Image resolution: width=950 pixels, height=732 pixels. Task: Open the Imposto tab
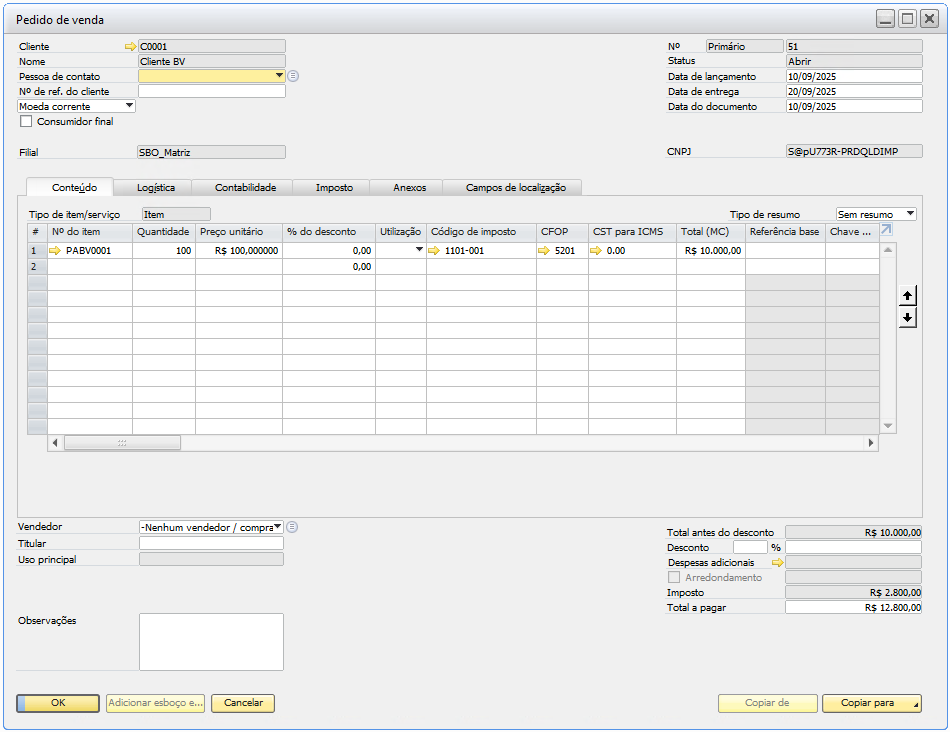coord(333,187)
